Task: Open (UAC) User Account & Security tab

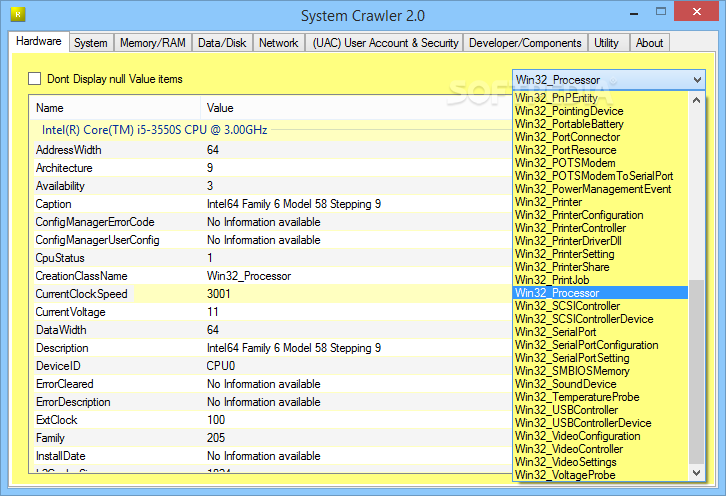Action: 385,43
